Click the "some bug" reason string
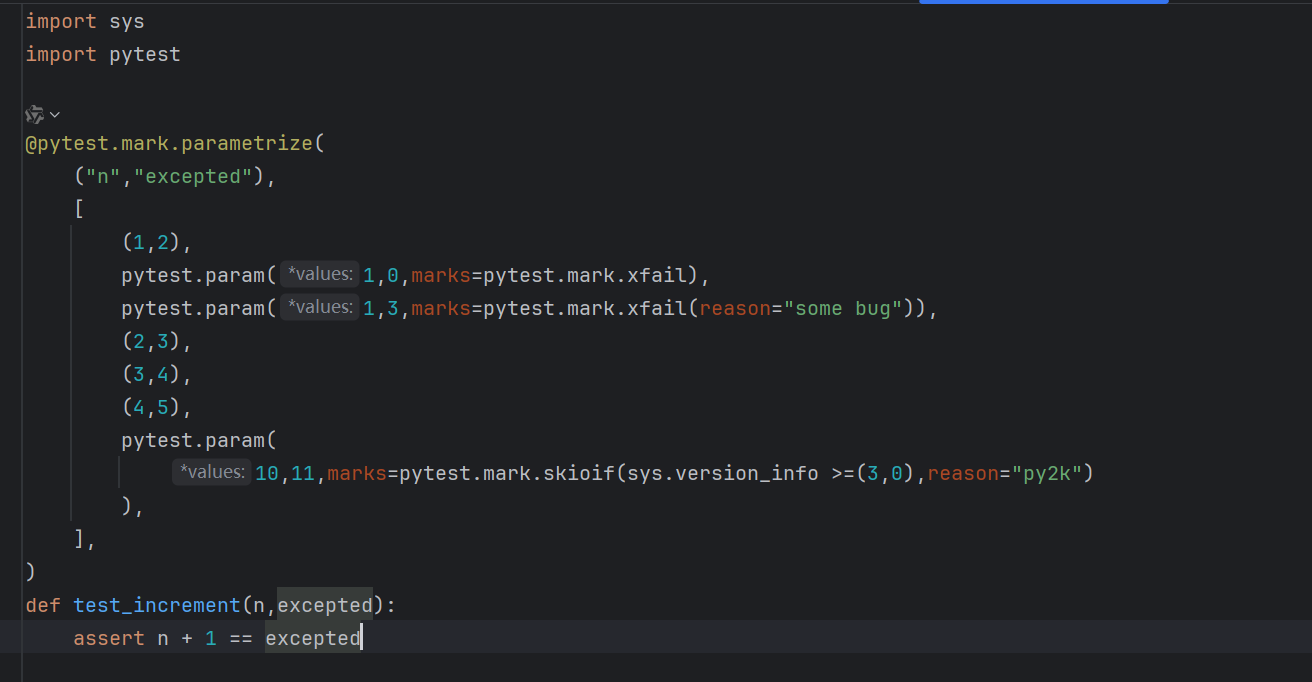 pyautogui.click(x=844, y=308)
